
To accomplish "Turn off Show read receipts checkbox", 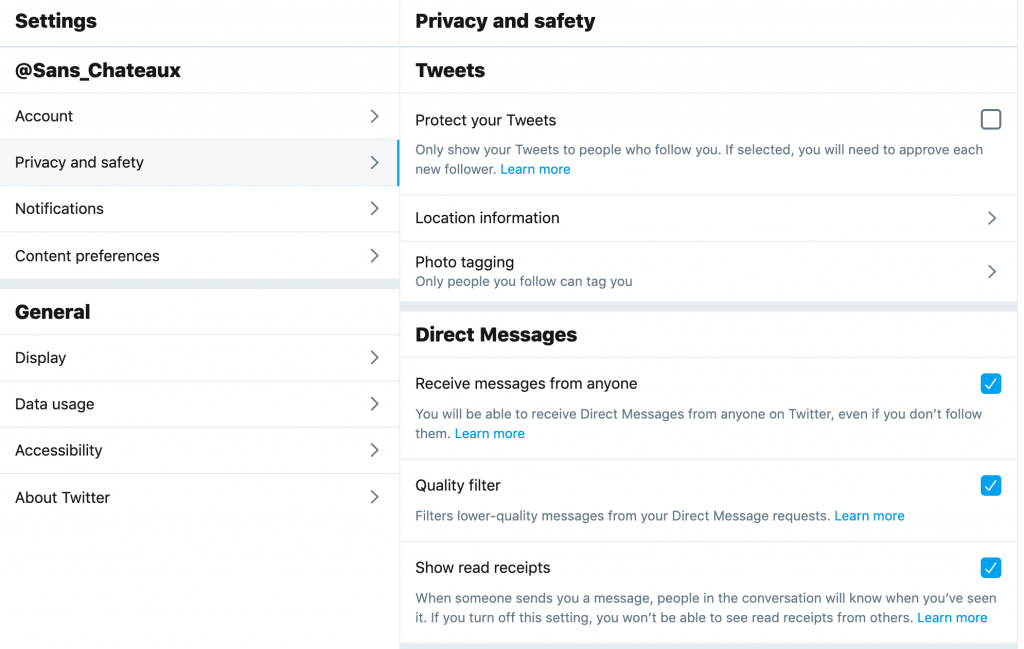I will click(x=990, y=567).
